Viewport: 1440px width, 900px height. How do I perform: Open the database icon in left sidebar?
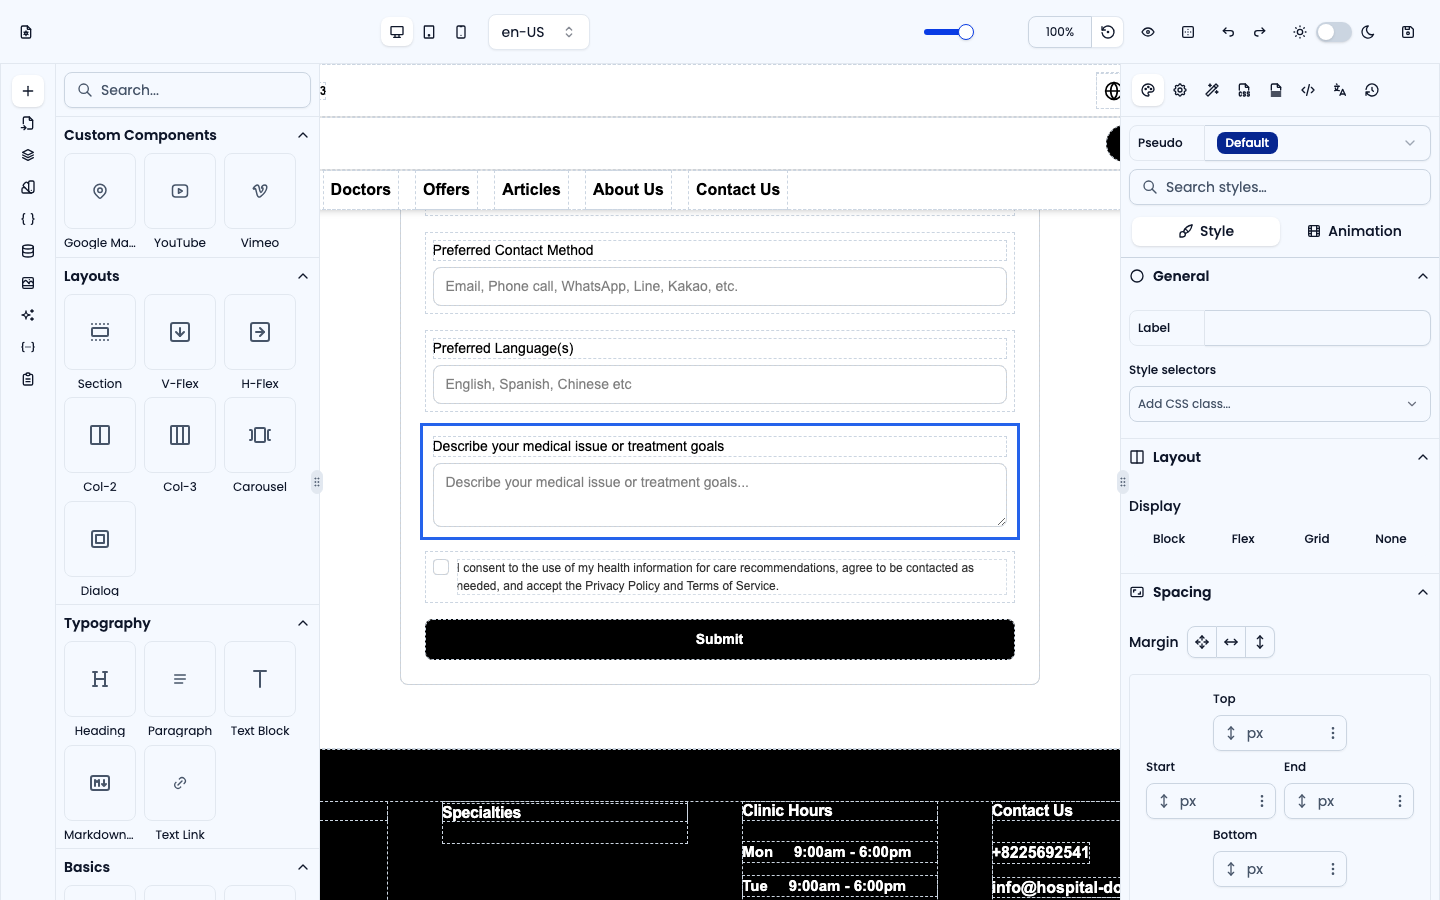[x=28, y=251]
